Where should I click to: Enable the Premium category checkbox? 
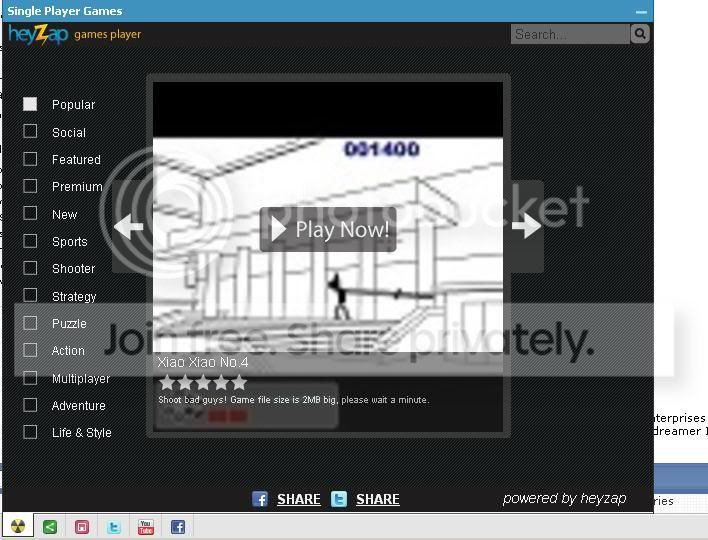tap(30, 186)
